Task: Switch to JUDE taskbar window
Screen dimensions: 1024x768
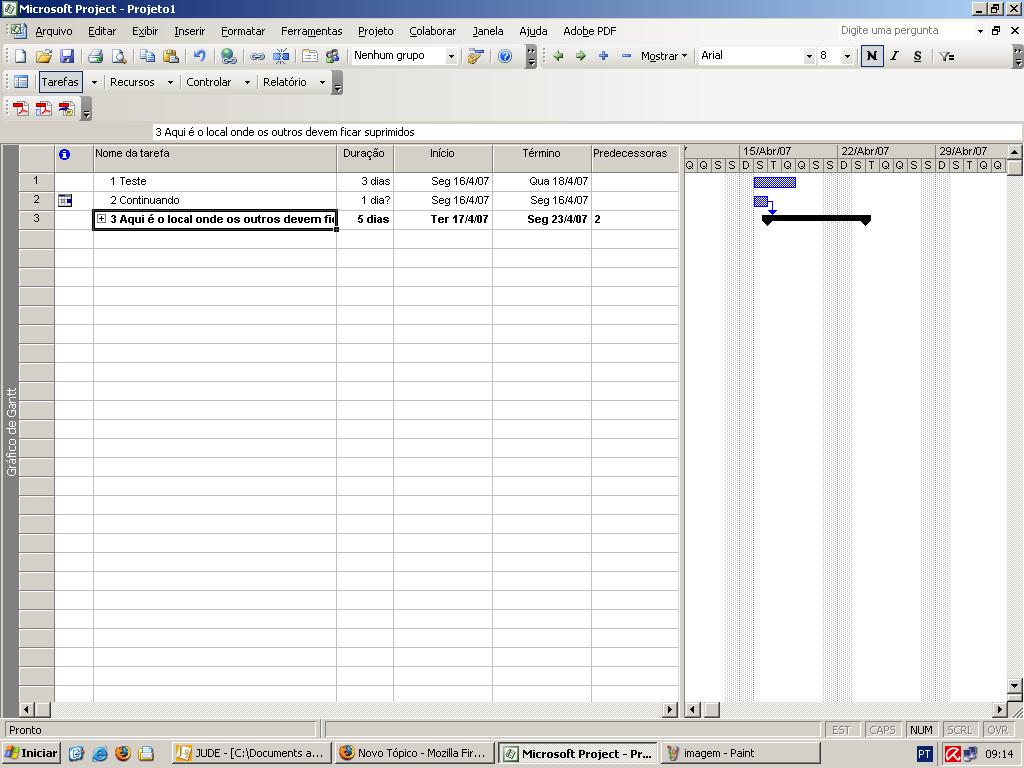Action: click(252, 753)
